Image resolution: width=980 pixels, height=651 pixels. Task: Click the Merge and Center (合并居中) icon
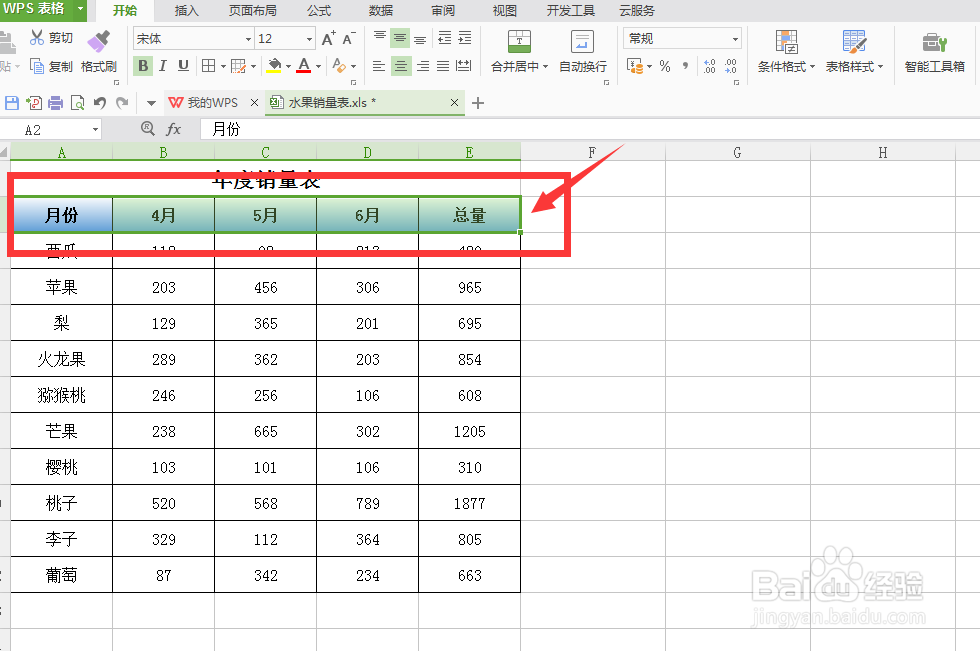tap(519, 41)
